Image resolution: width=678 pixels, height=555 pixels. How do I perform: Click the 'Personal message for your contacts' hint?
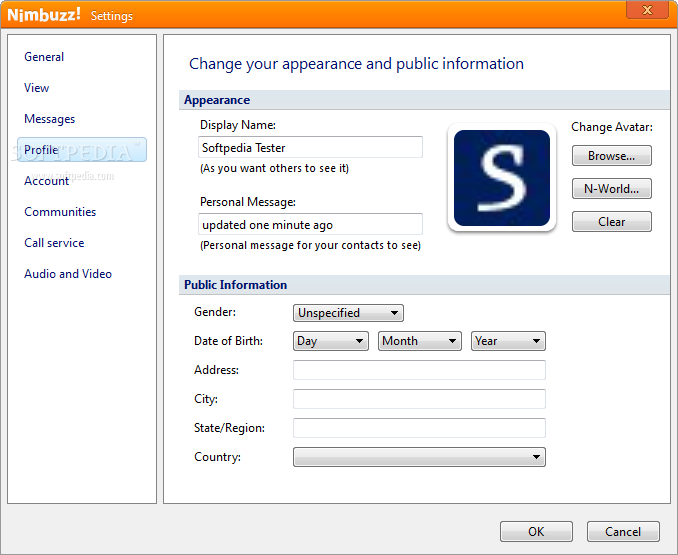click(x=310, y=246)
